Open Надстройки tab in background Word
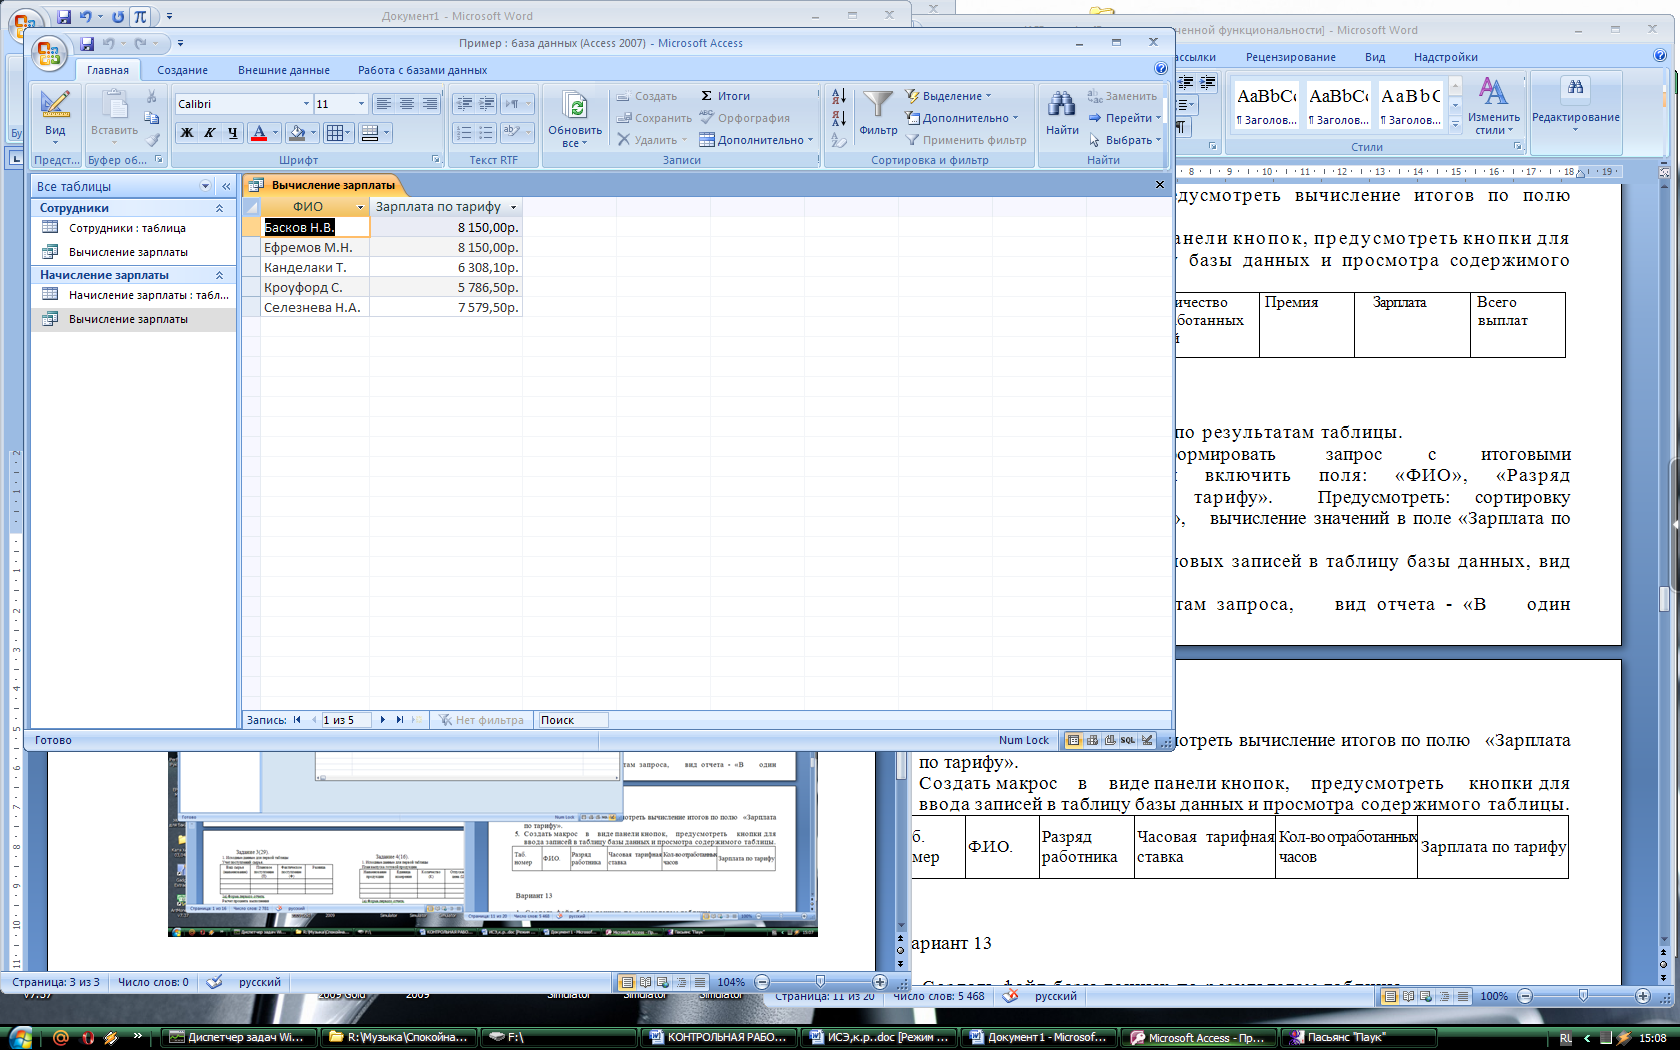The width and height of the screenshot is (1680, 1050). tap(1445, 57)
